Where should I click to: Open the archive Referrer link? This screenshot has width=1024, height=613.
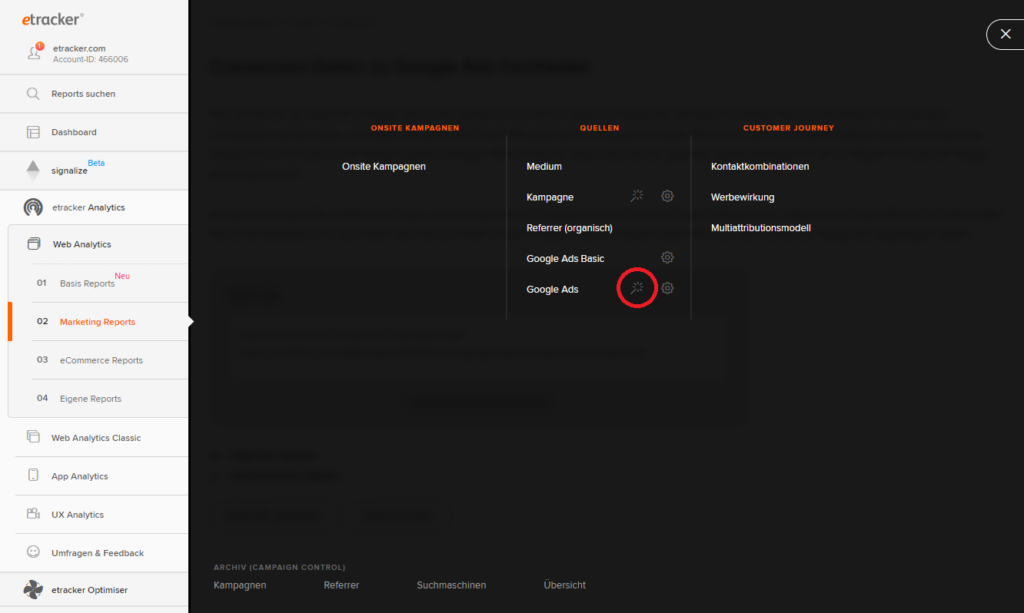[342, 585]
